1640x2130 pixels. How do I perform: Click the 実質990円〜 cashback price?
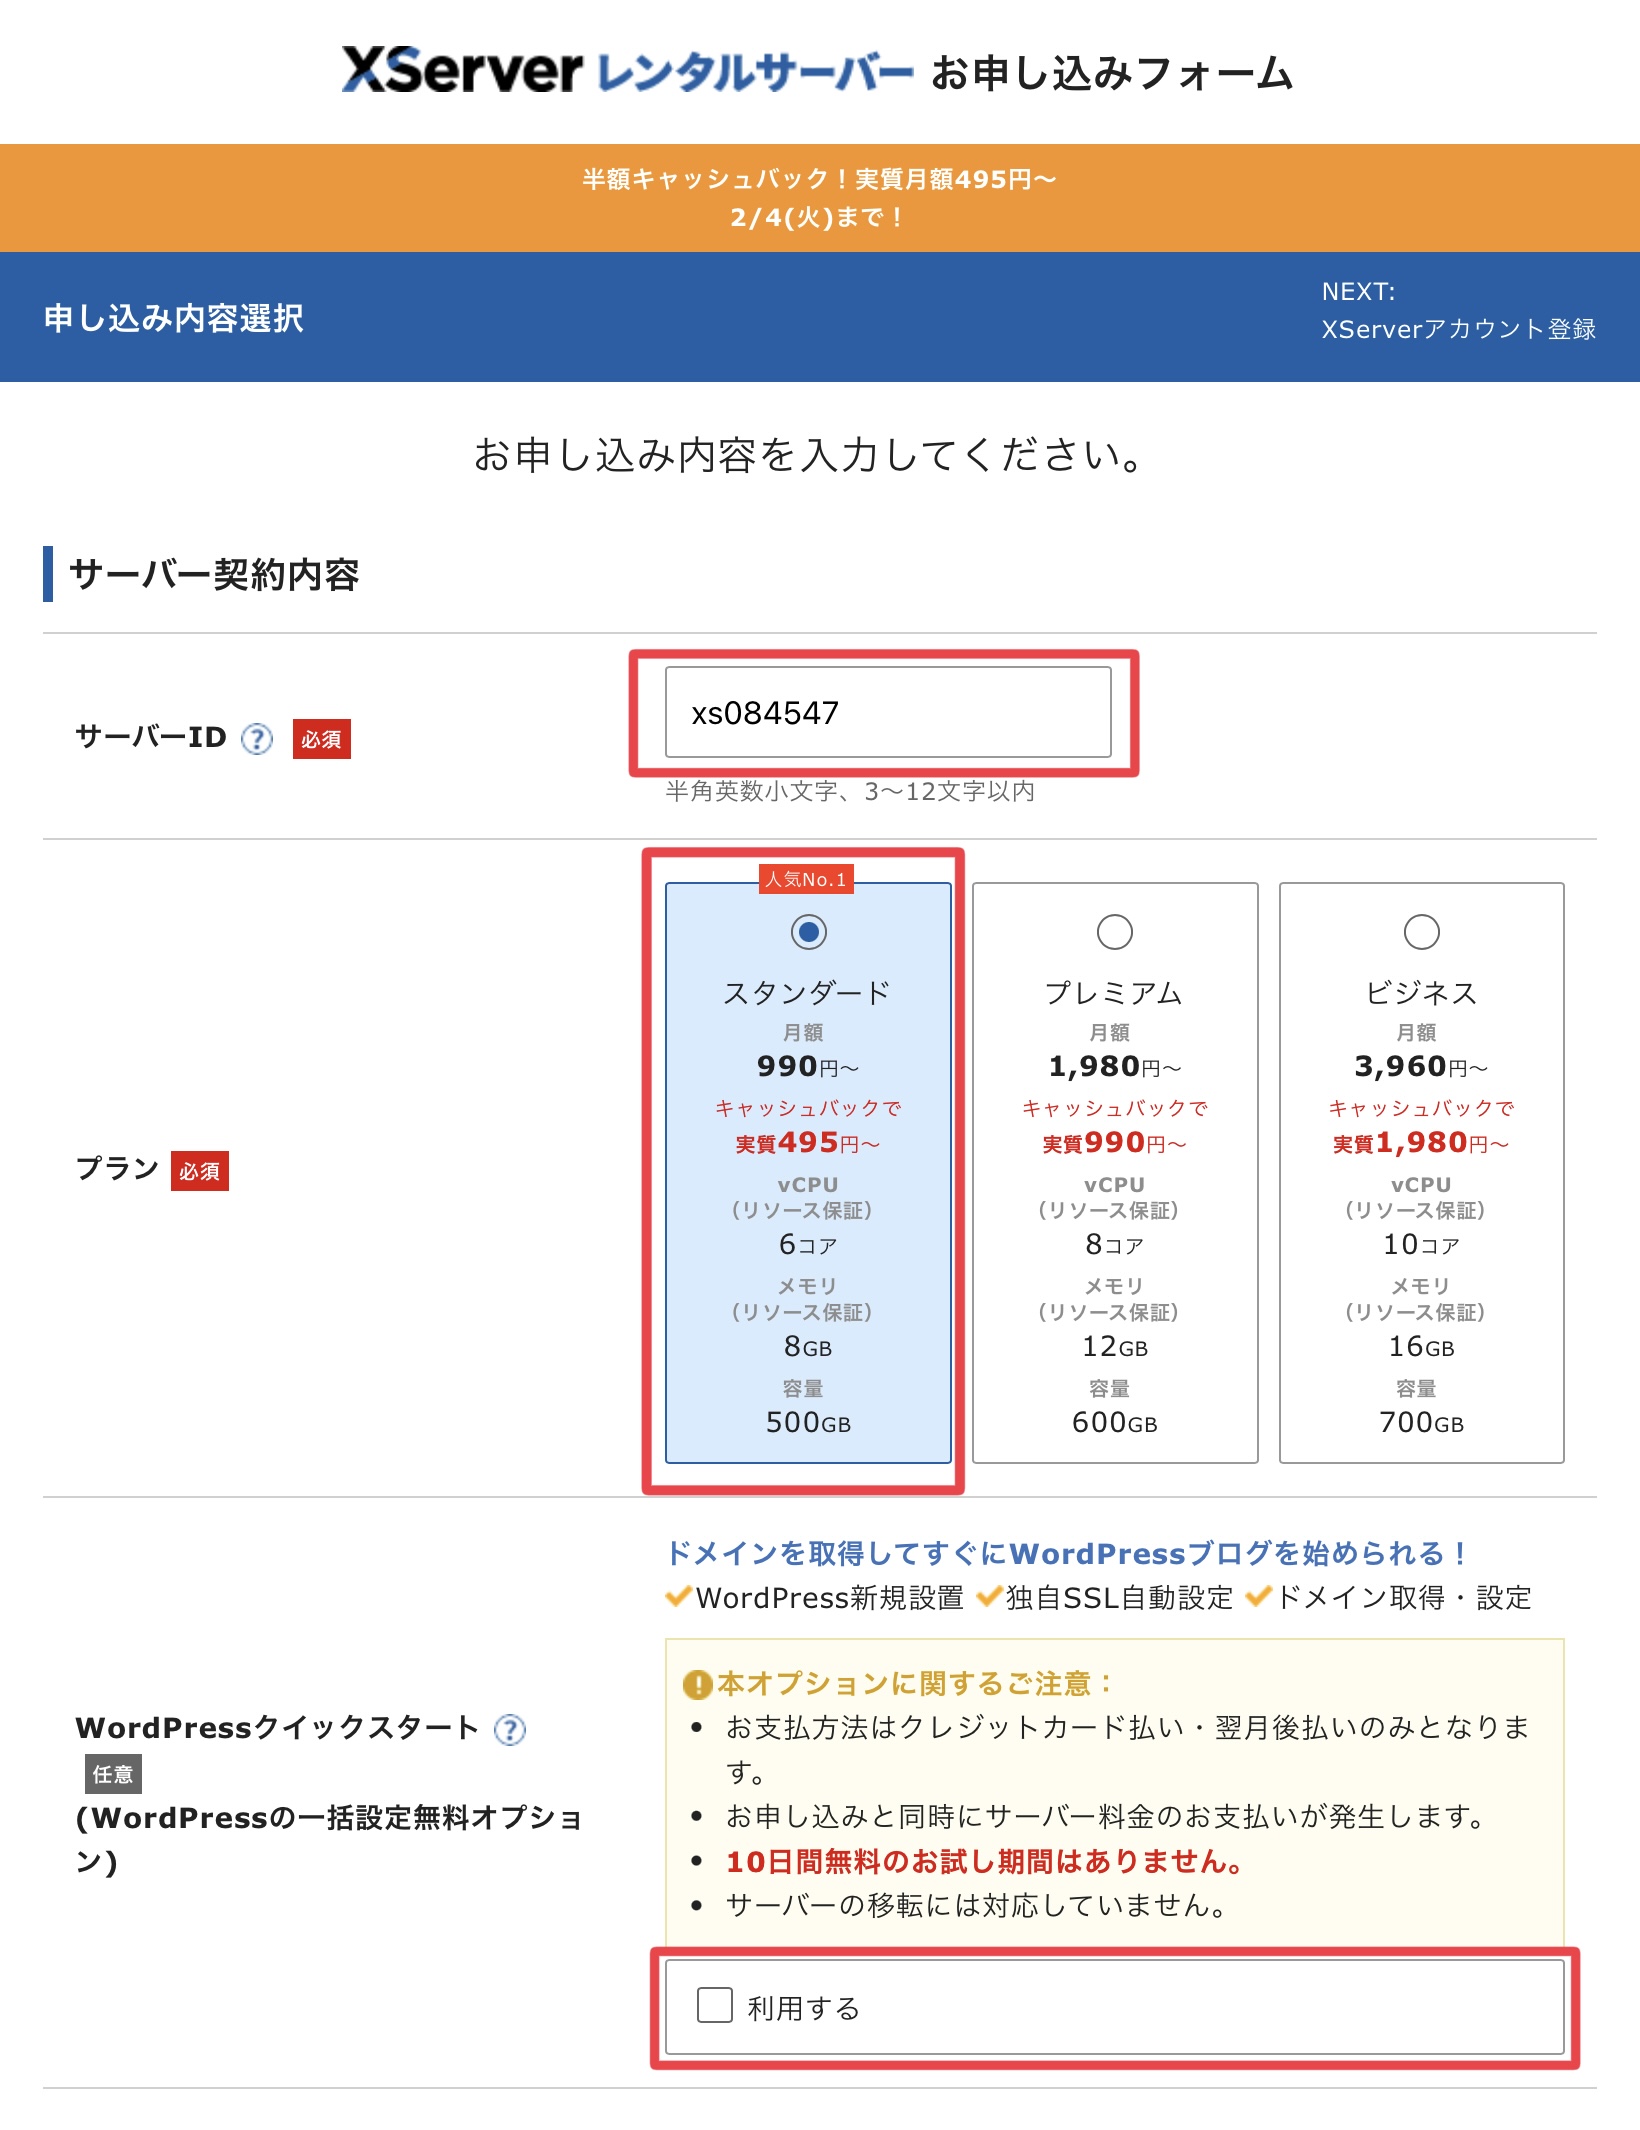[1114, 1143]
